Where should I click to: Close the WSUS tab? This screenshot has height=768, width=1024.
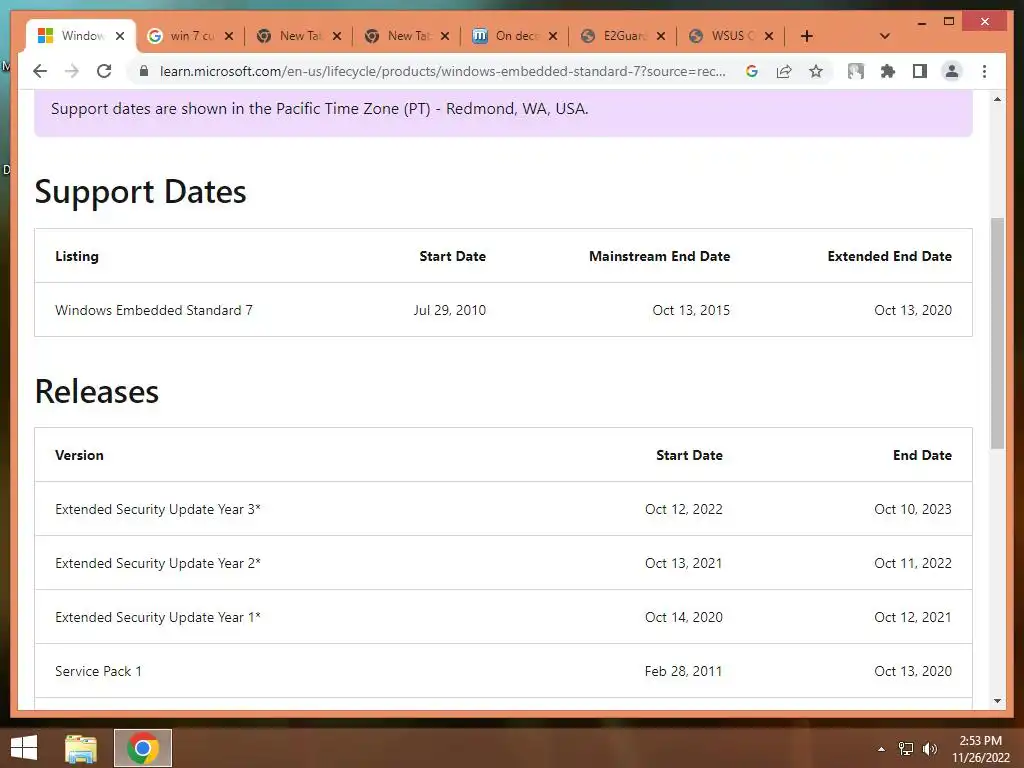(769, 36)
